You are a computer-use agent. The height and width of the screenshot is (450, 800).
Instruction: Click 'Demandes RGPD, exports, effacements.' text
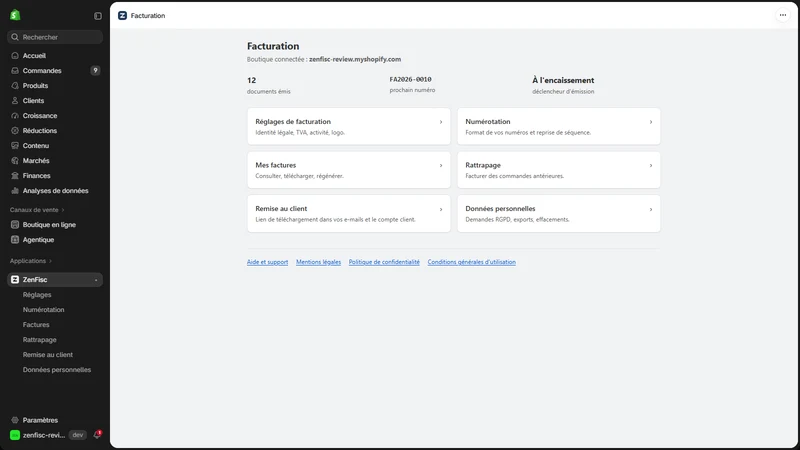click(517, 220)
